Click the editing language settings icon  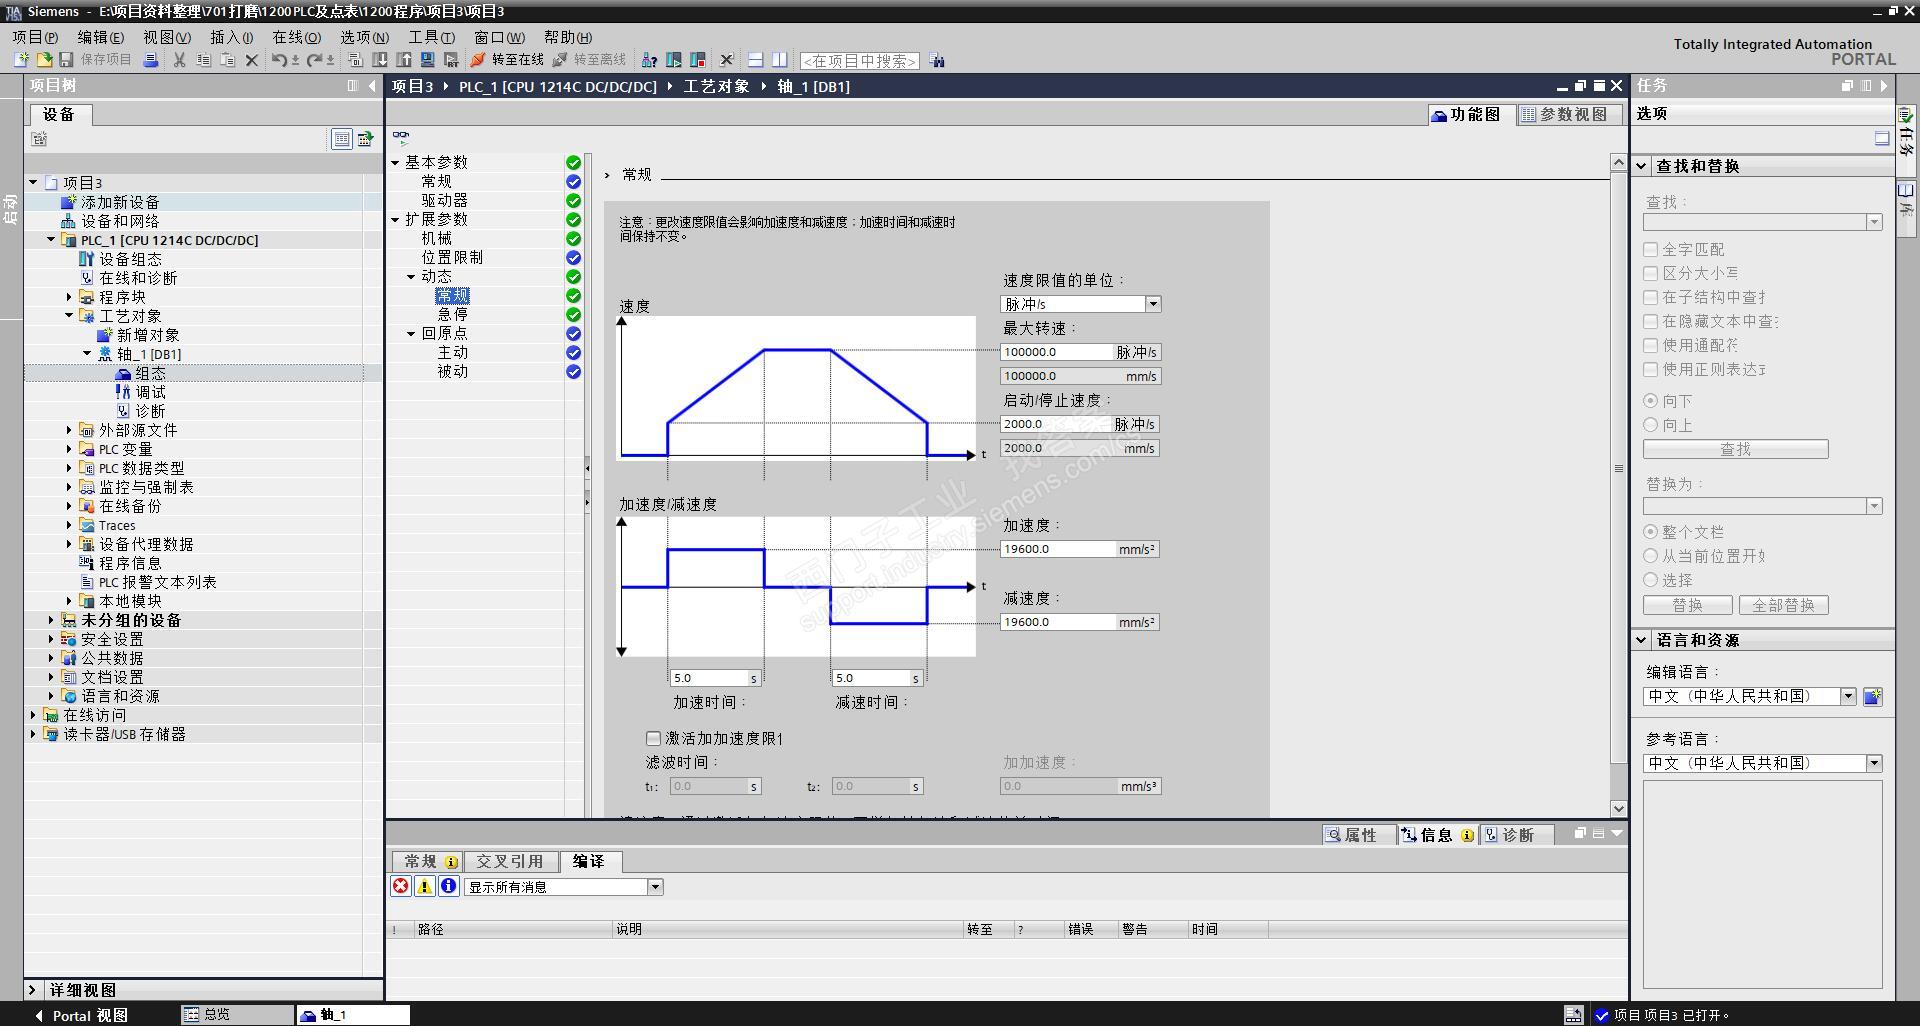click(1873, 696)
